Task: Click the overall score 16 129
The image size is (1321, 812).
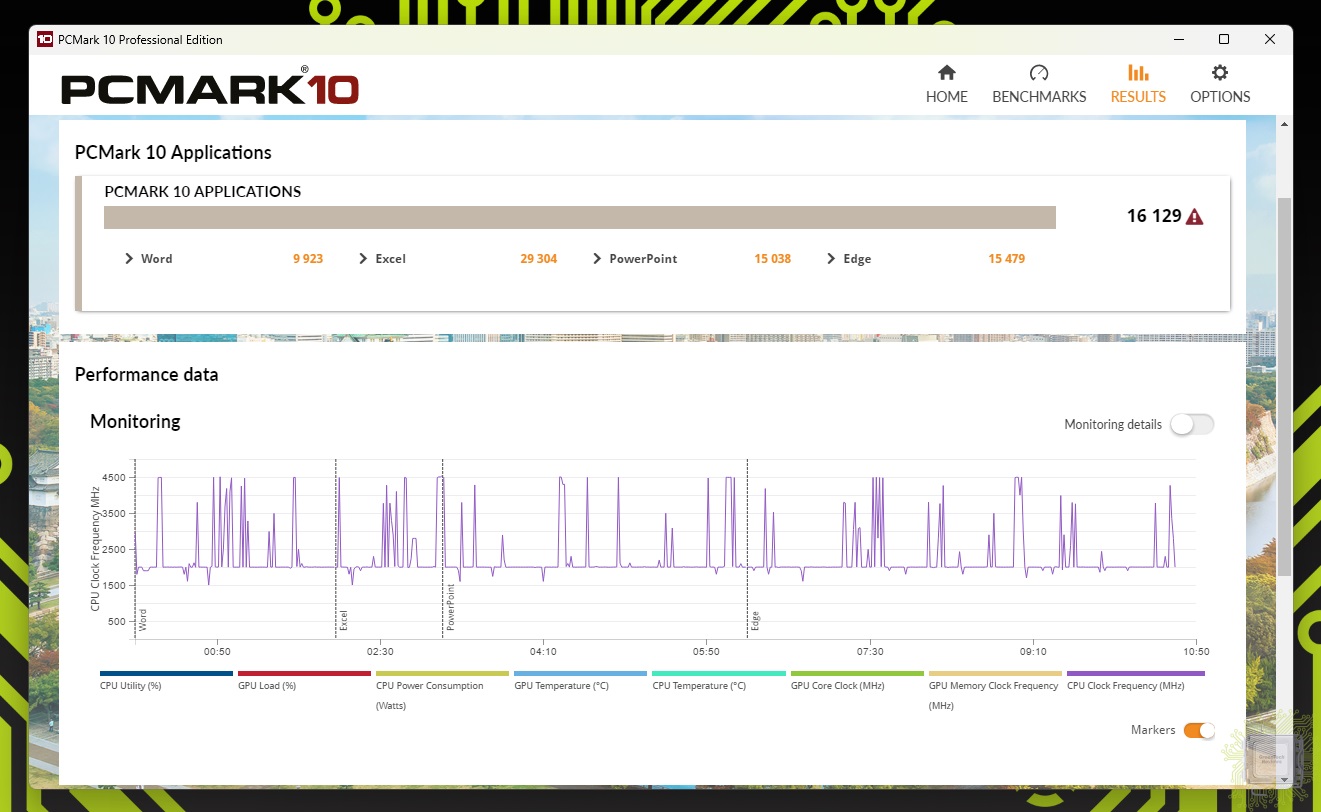Action: point(1154,216)
